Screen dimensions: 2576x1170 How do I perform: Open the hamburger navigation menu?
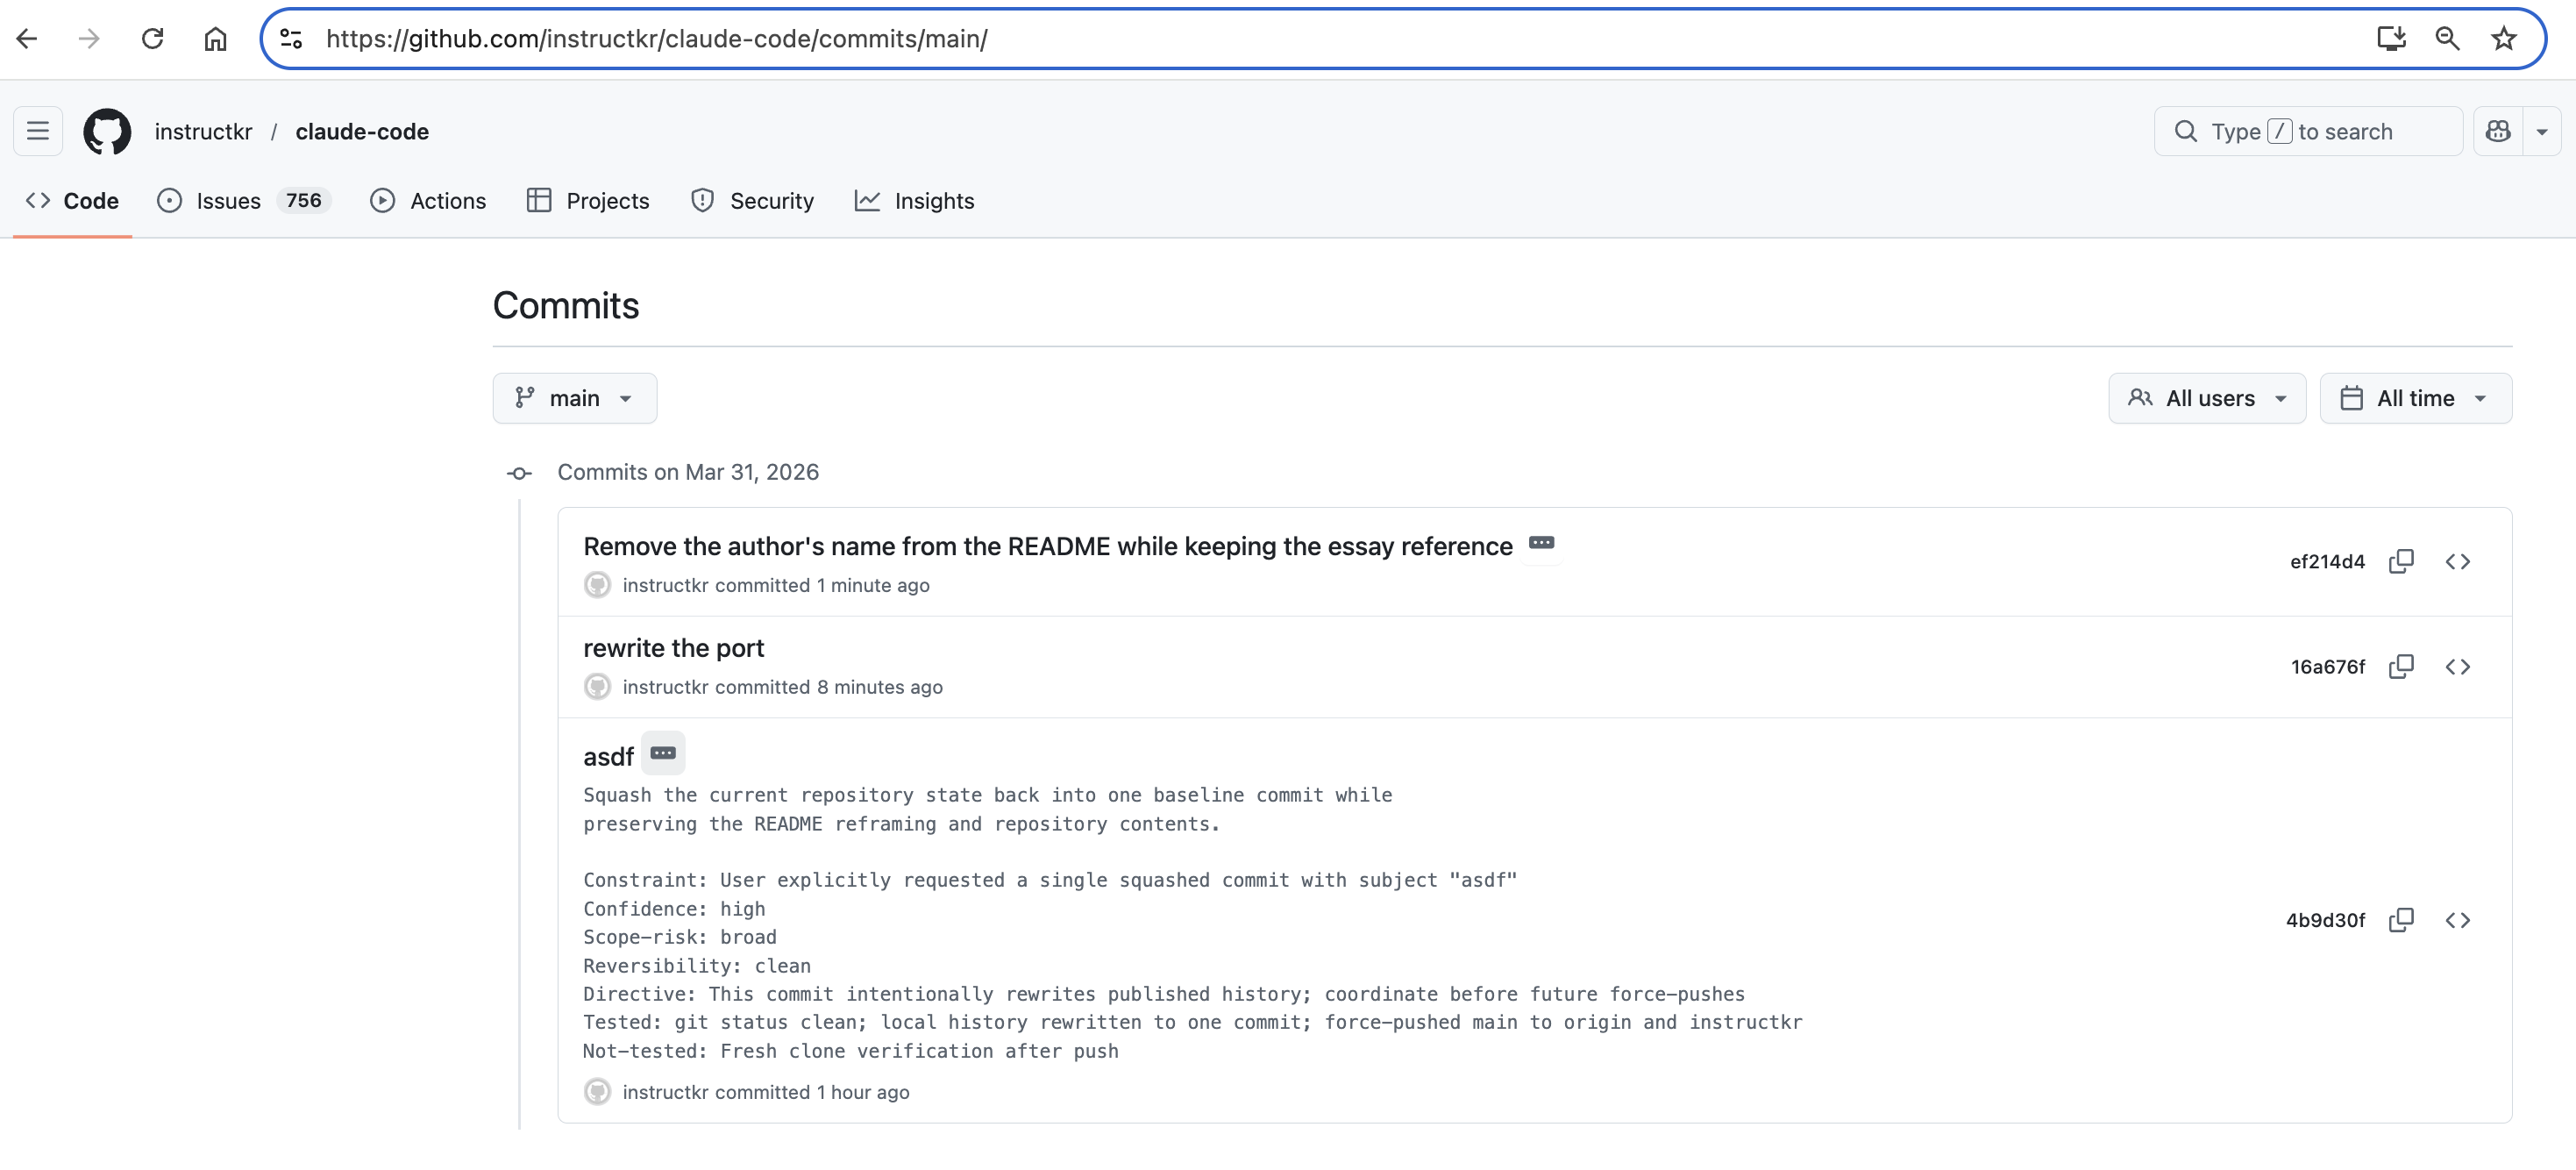point(38,131)
